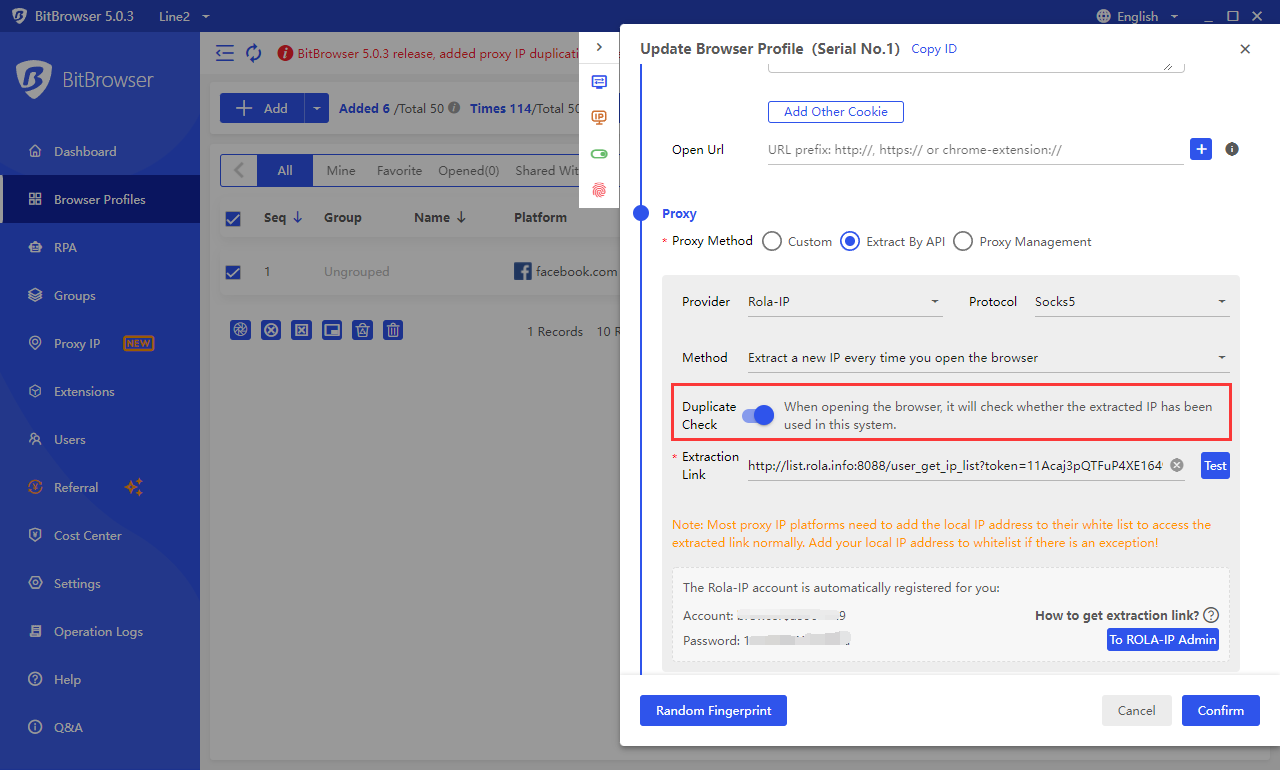Click the To ROLA-IP Admin button

(x=1163, y=640)
